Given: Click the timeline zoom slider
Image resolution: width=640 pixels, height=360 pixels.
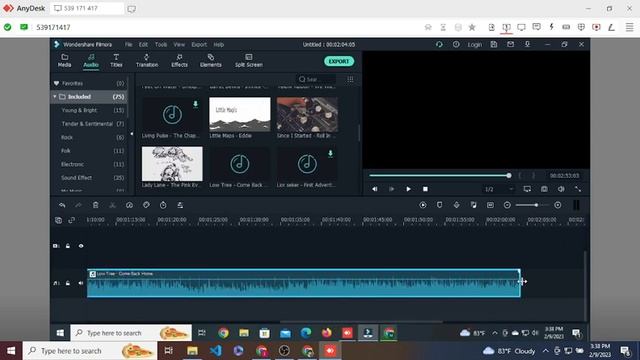Looking at the screenshot, I should tap(532, 205).
